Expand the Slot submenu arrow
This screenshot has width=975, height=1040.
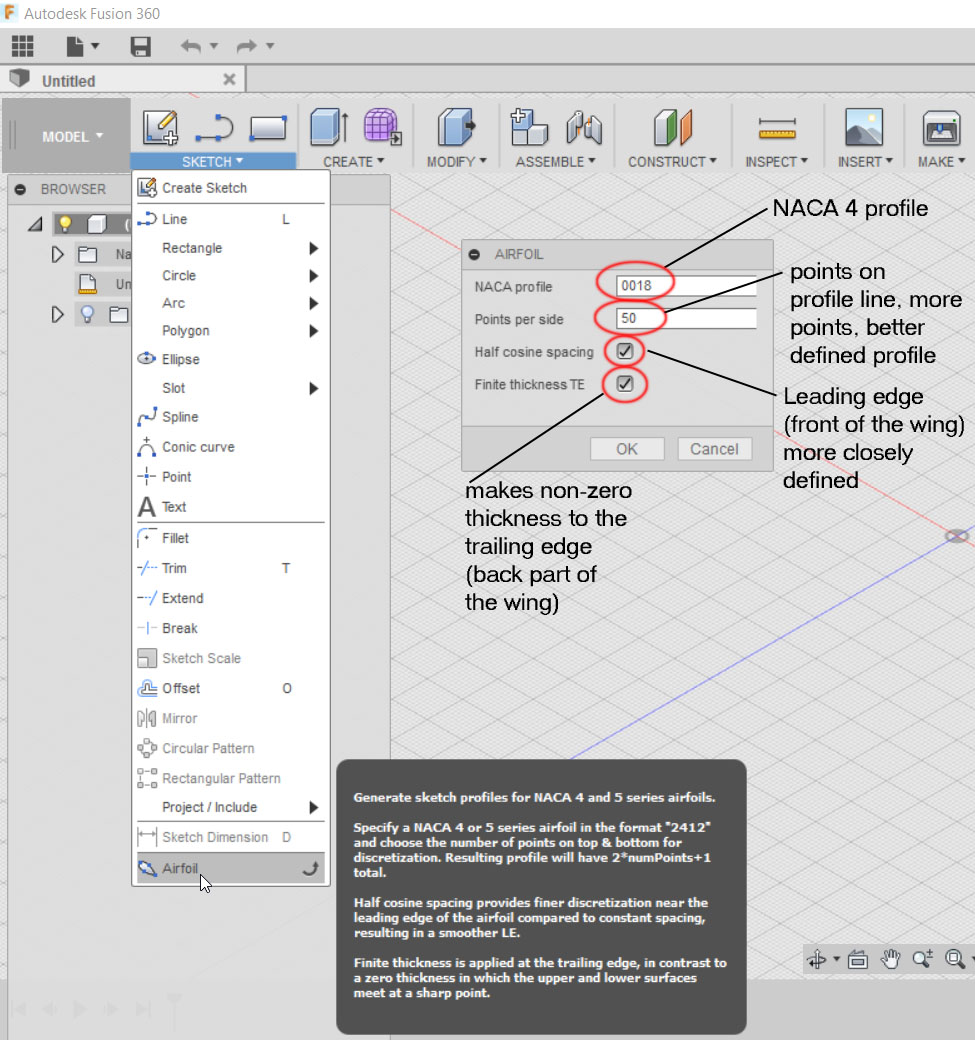(x=314, y=388)
